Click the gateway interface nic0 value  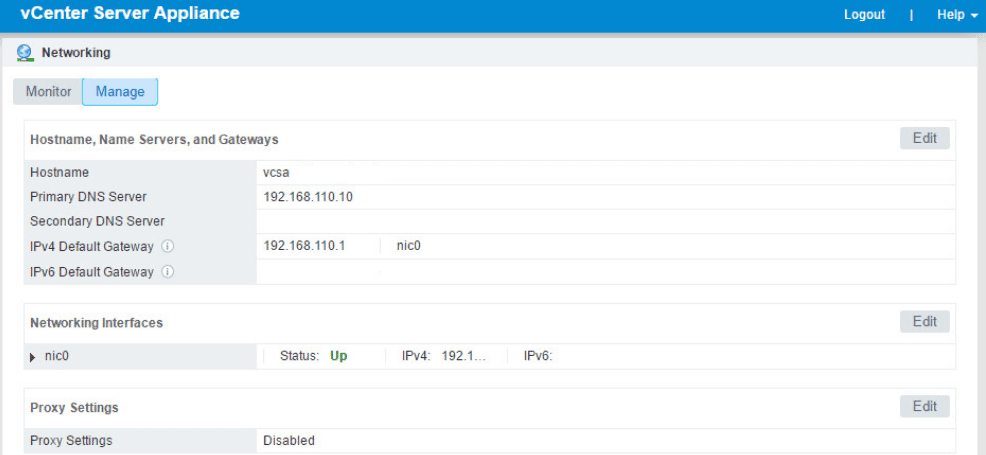click(x=408, y=246)
